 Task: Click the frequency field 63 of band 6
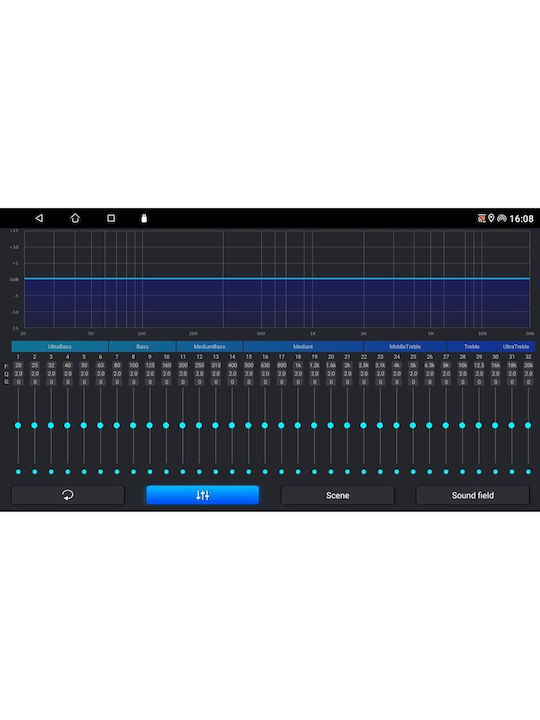click(x=101, y=366)
